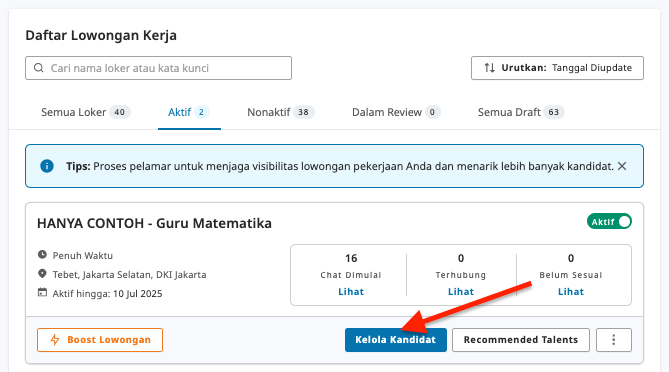Click Lihat under Chat Dimulai
The width and height of the screenshot is (669, 372).
click(x=351, y=292)
